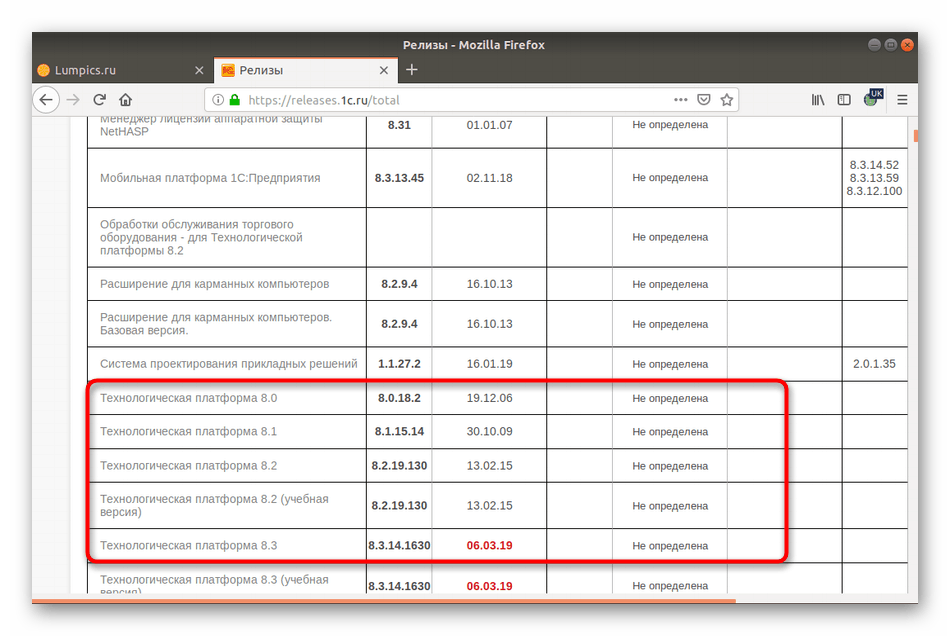Toggle the sidebar view icon

844,100
